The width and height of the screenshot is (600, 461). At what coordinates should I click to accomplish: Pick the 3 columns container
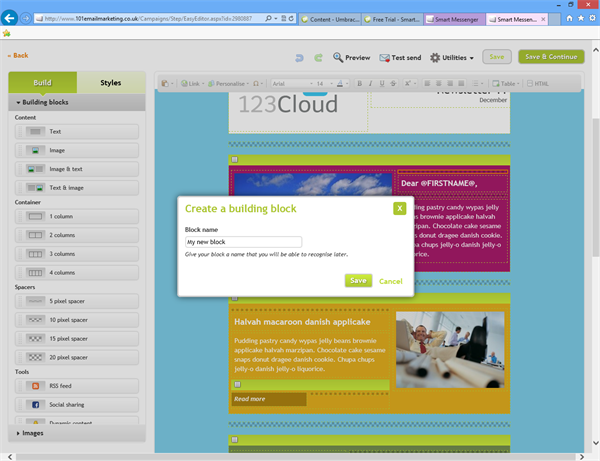(x=77, y=254)
